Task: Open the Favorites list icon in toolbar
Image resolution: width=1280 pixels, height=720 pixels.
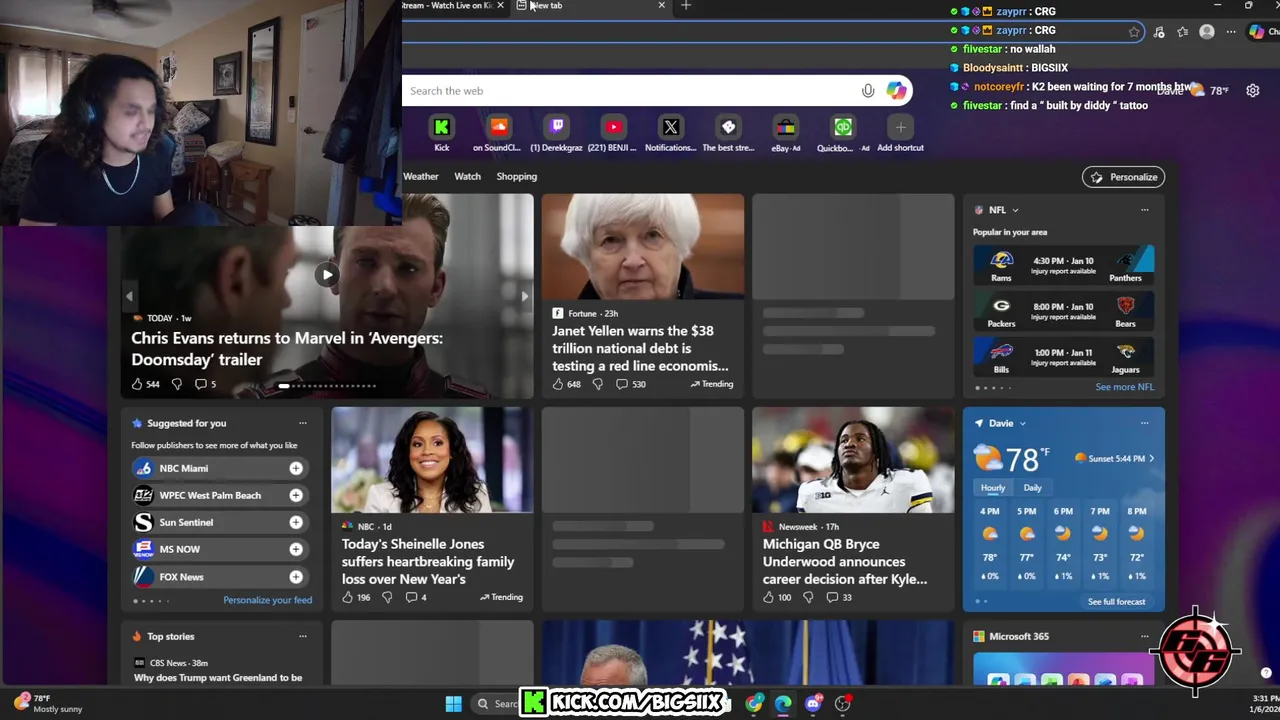Action: [x=1183, y=32]
